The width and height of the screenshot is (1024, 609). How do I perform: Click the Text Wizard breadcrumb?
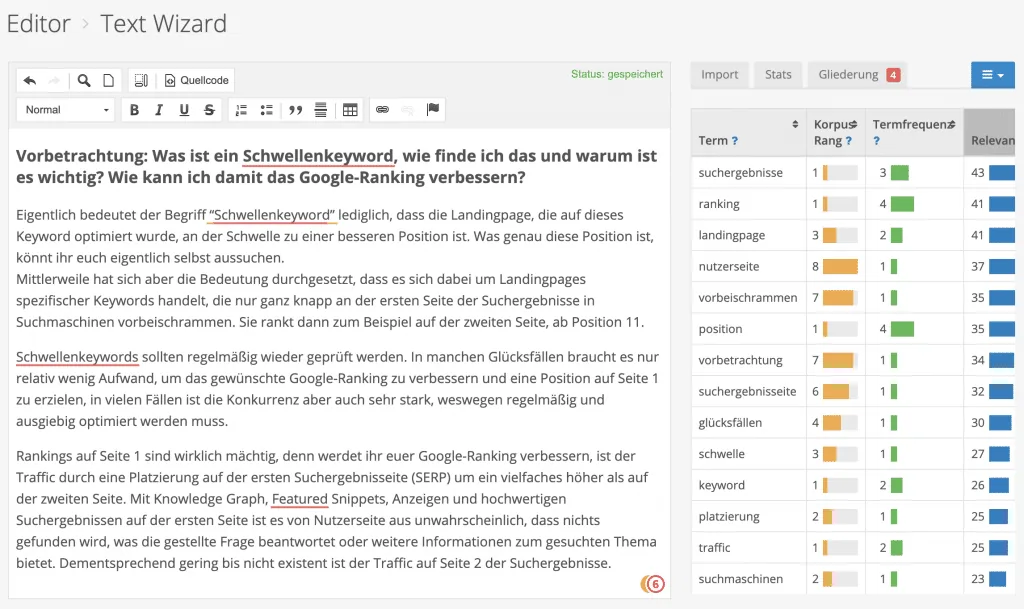coord(163,23)
